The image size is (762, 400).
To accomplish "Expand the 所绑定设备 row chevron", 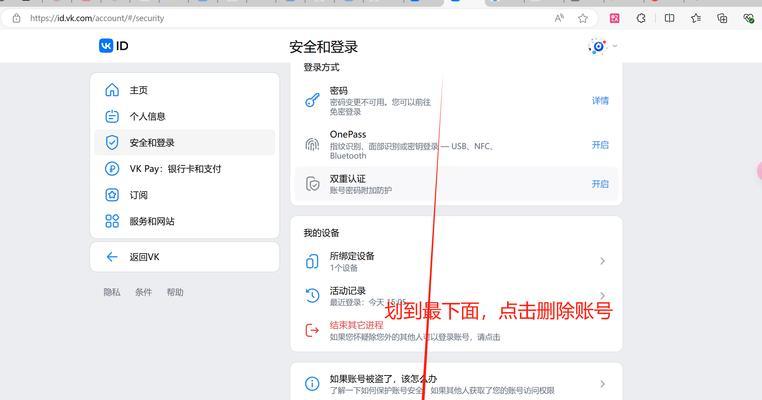I will point(603,261).
